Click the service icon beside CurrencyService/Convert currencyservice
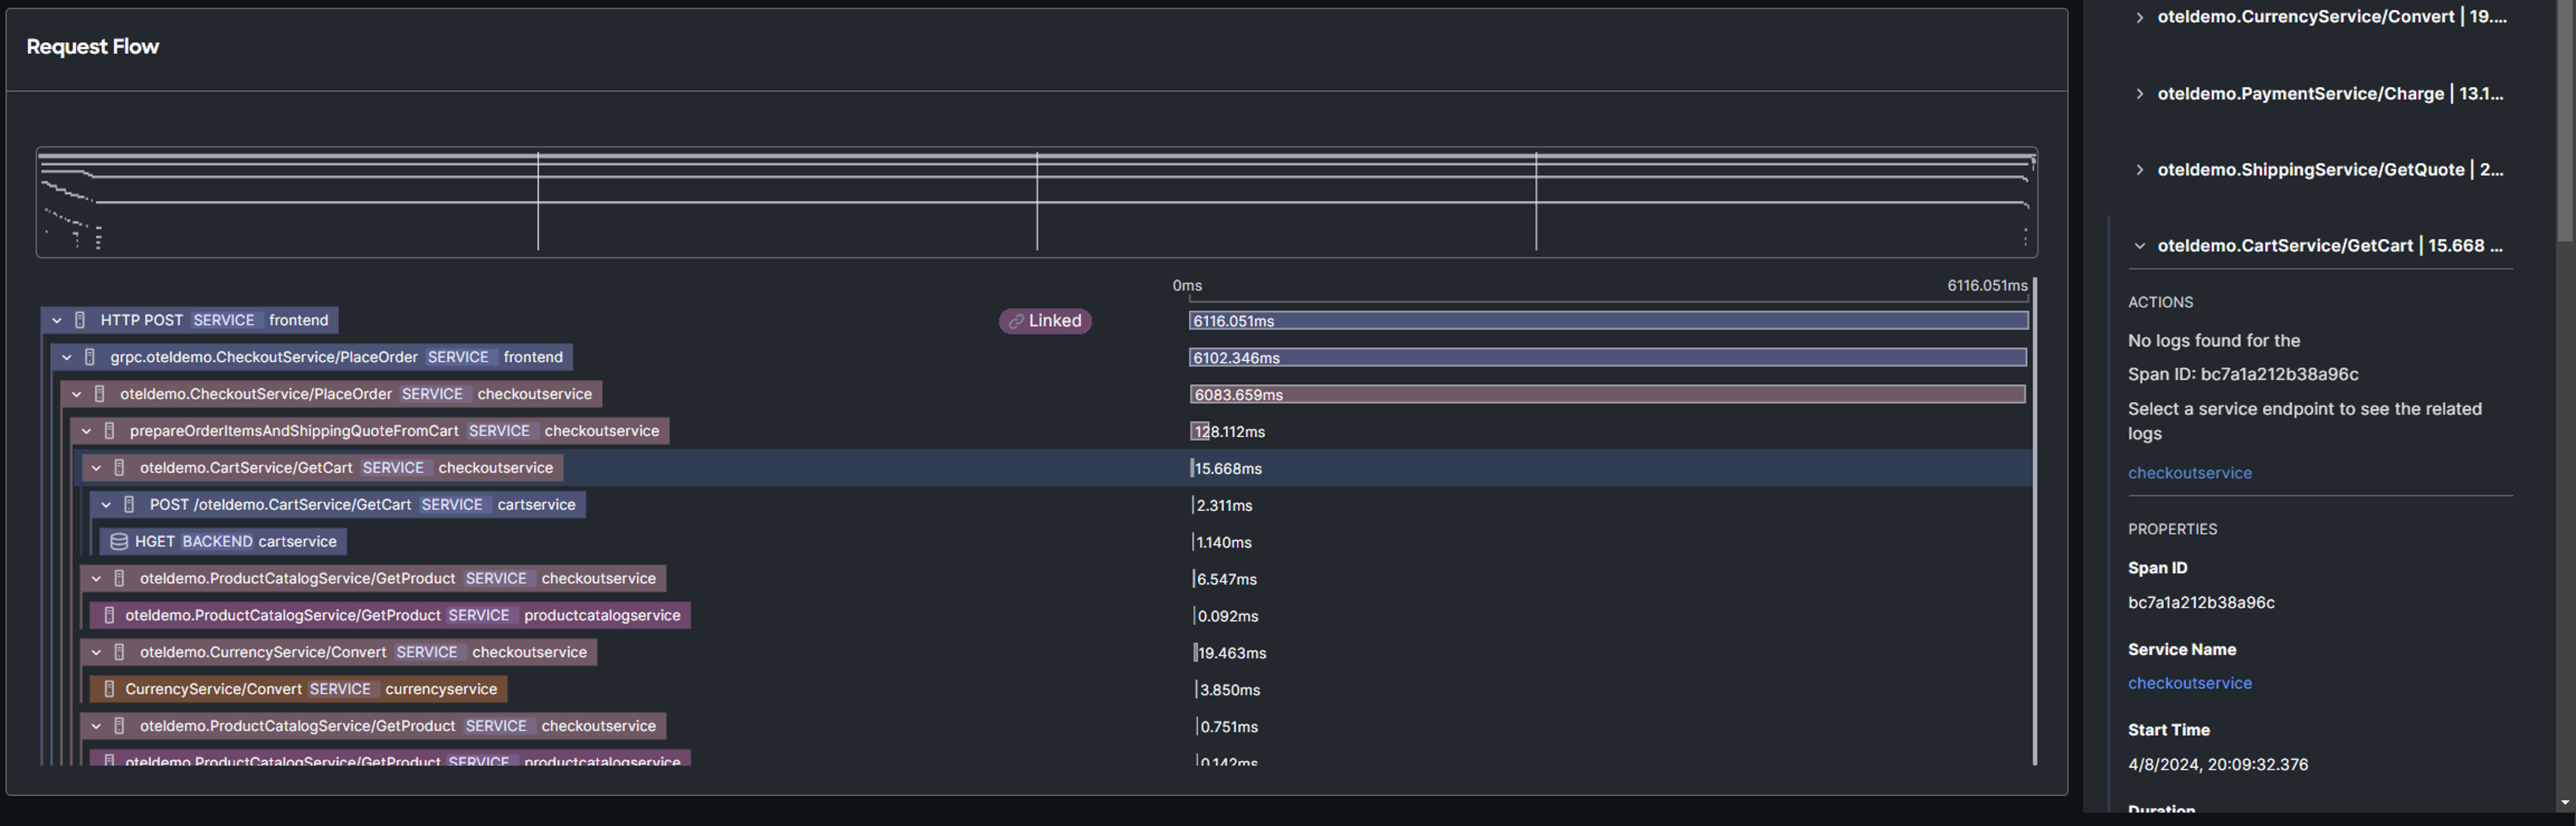 point(109,689)
